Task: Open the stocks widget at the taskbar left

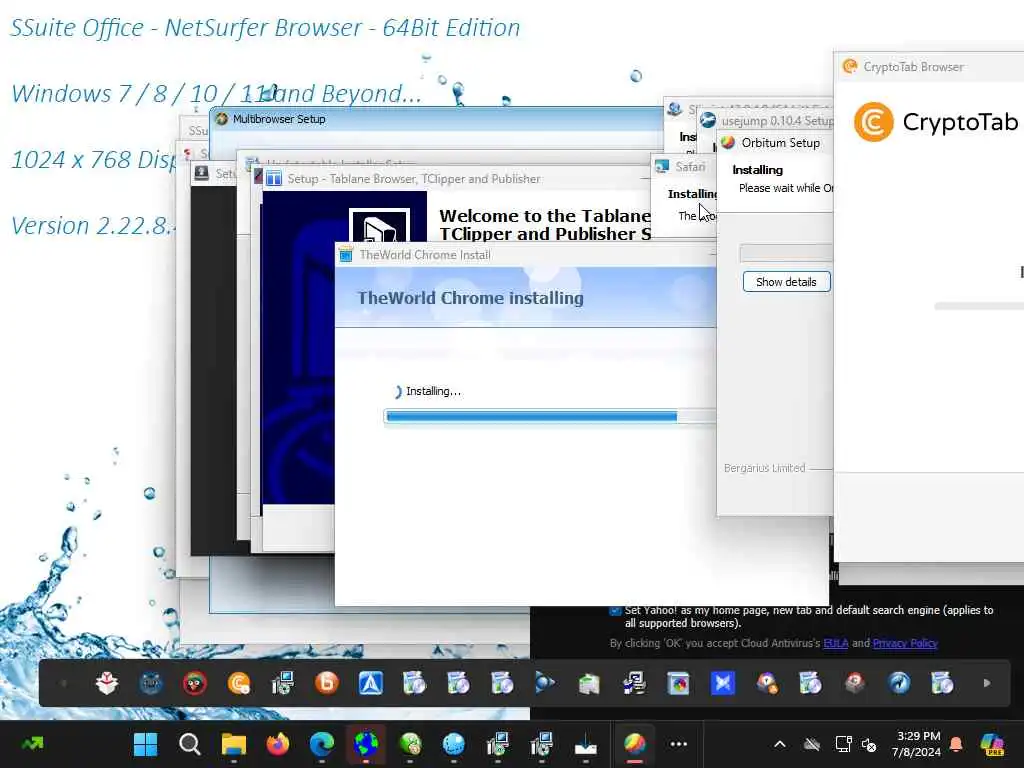Action: [x=33, y=744]
